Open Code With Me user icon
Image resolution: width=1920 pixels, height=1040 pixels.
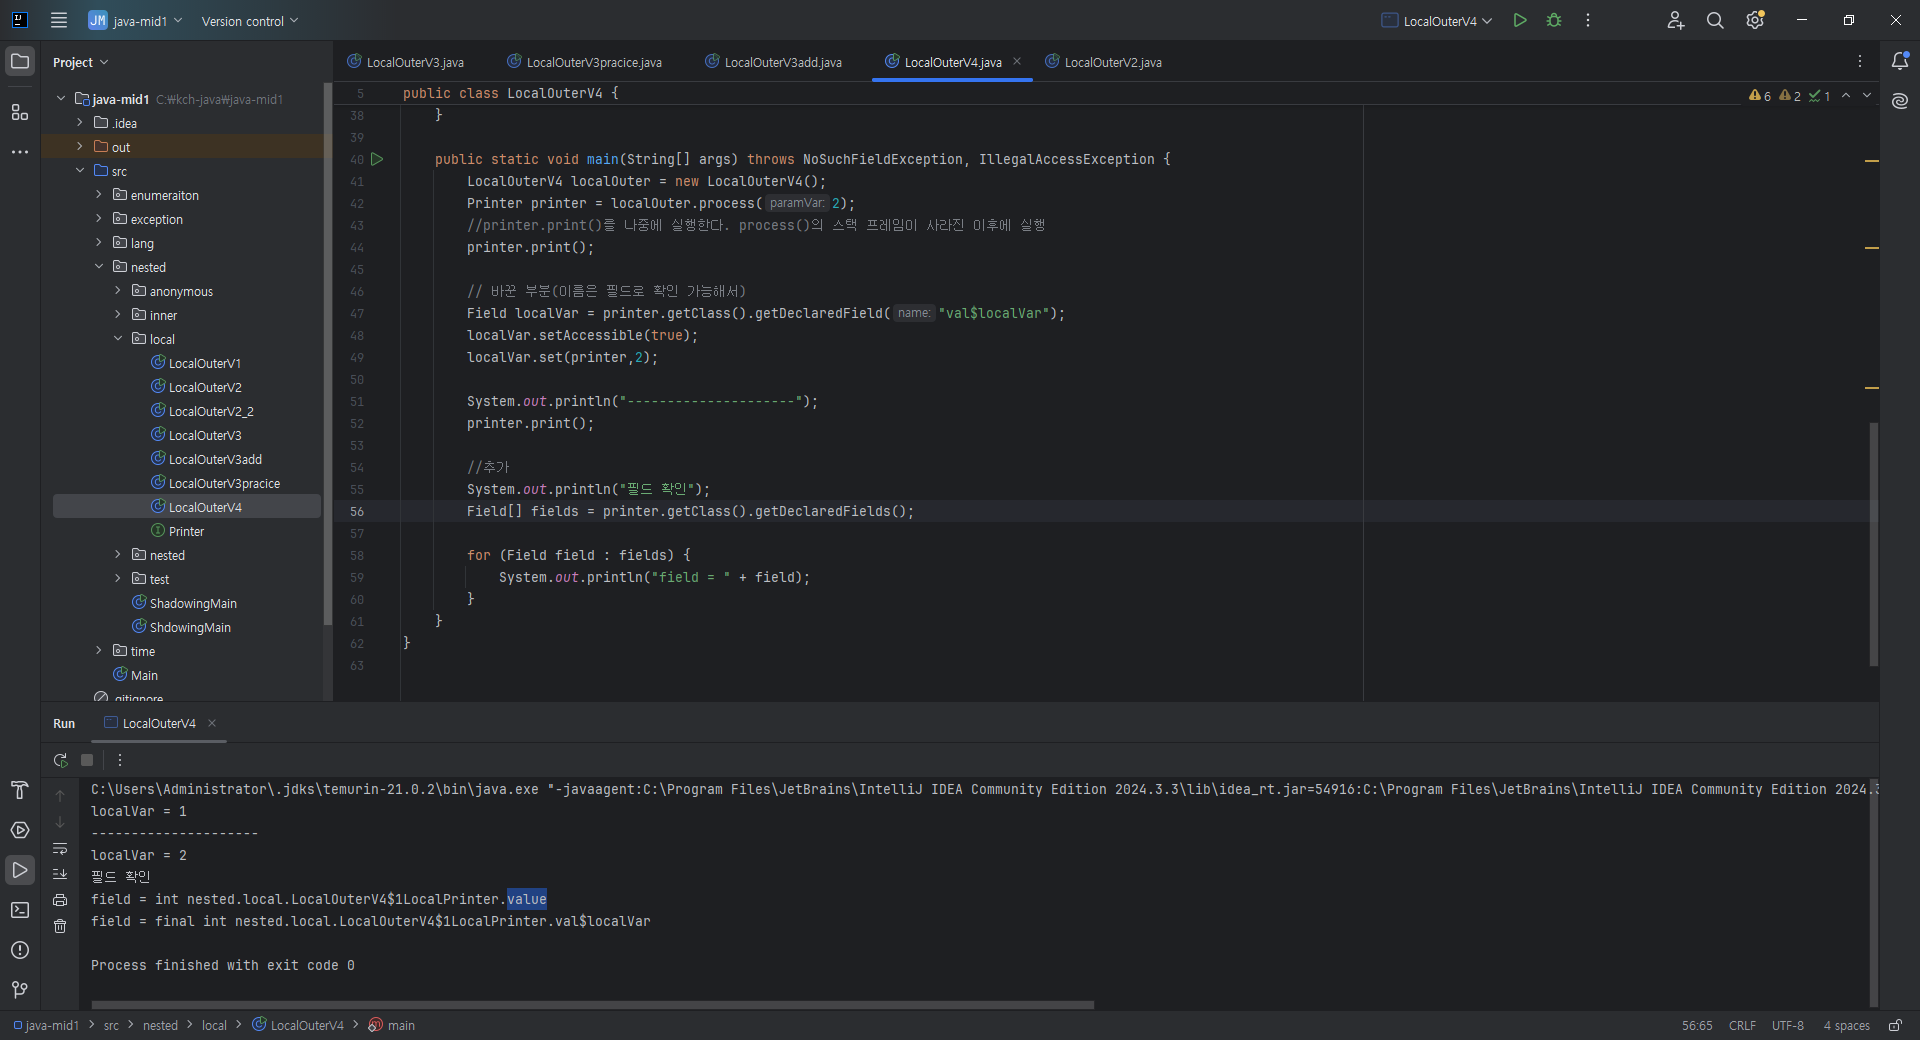coord(1676,20)
